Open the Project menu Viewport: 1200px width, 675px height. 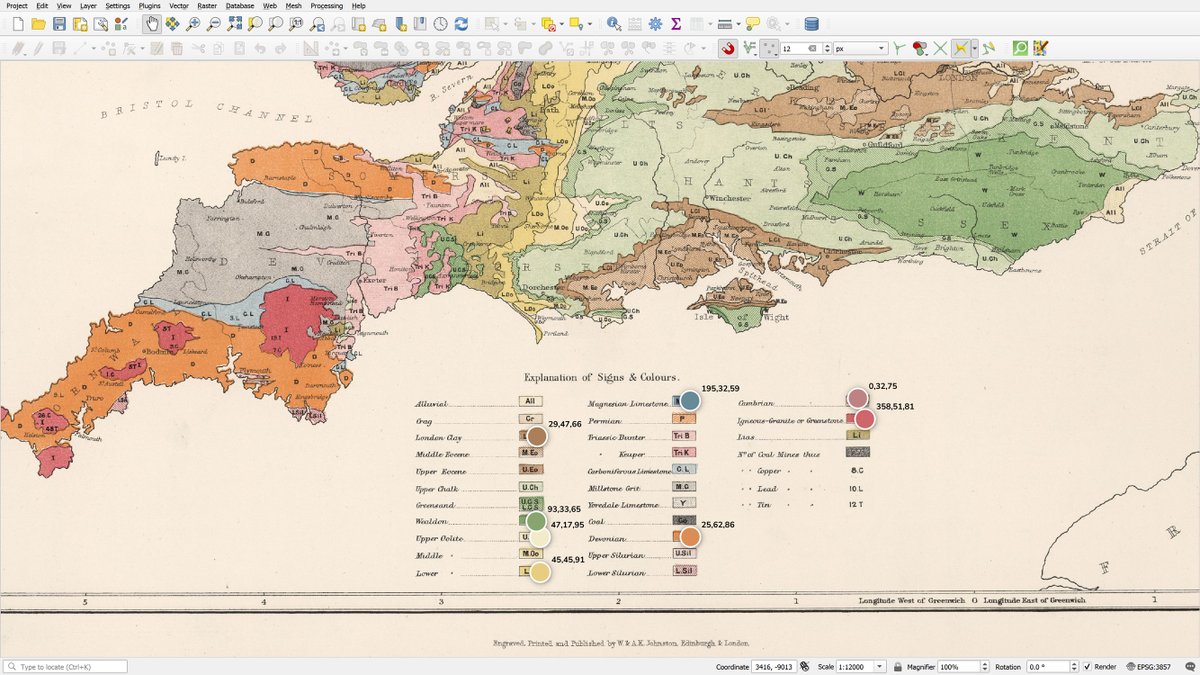click(17, 6)
